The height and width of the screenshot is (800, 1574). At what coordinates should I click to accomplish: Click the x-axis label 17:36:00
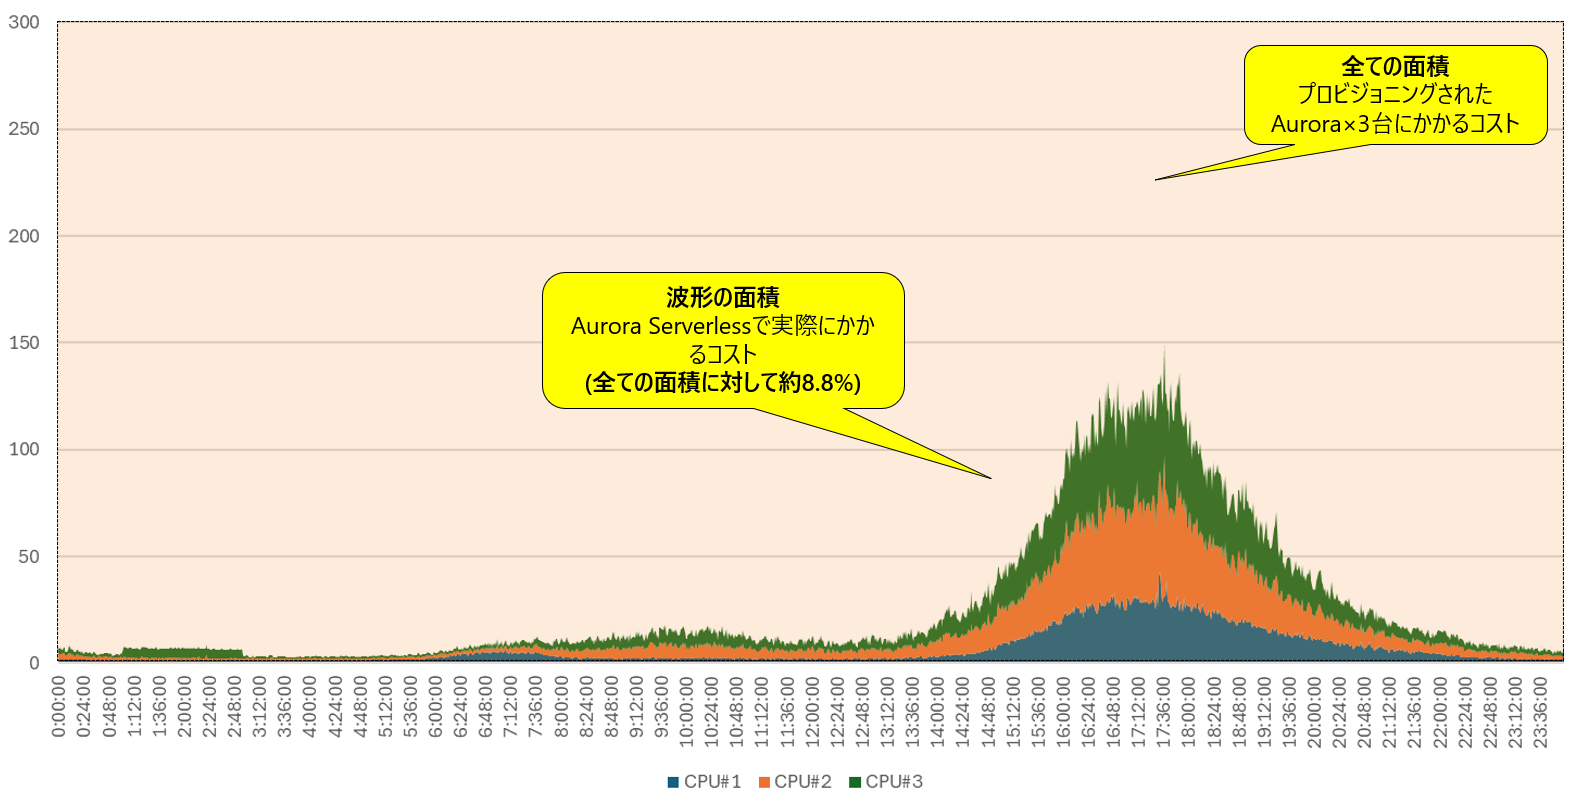1164,712
